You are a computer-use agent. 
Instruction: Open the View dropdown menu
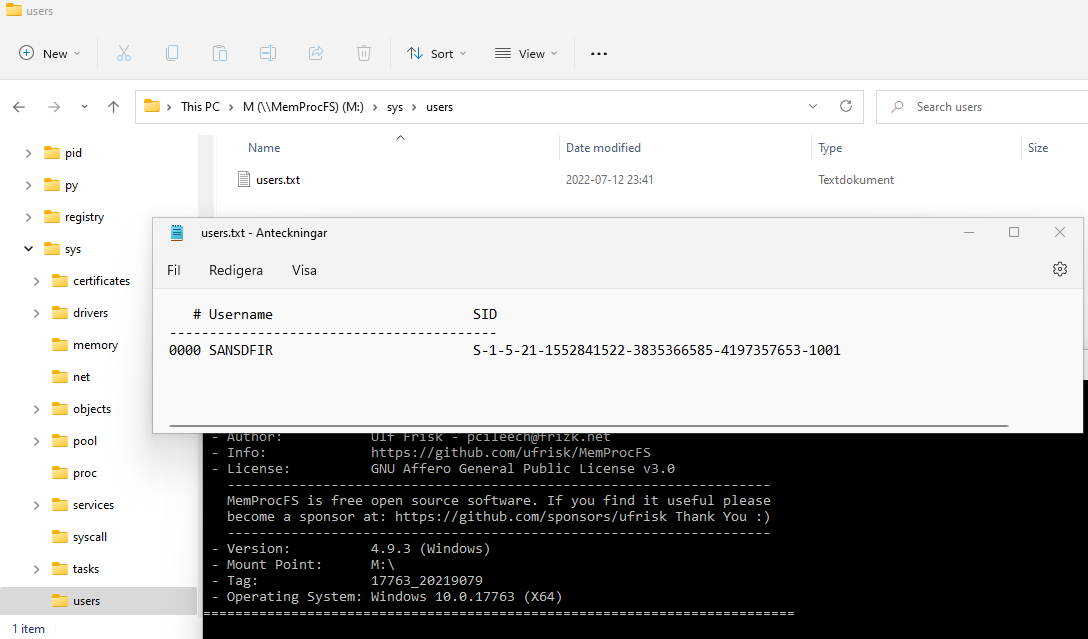pos(526,54)
